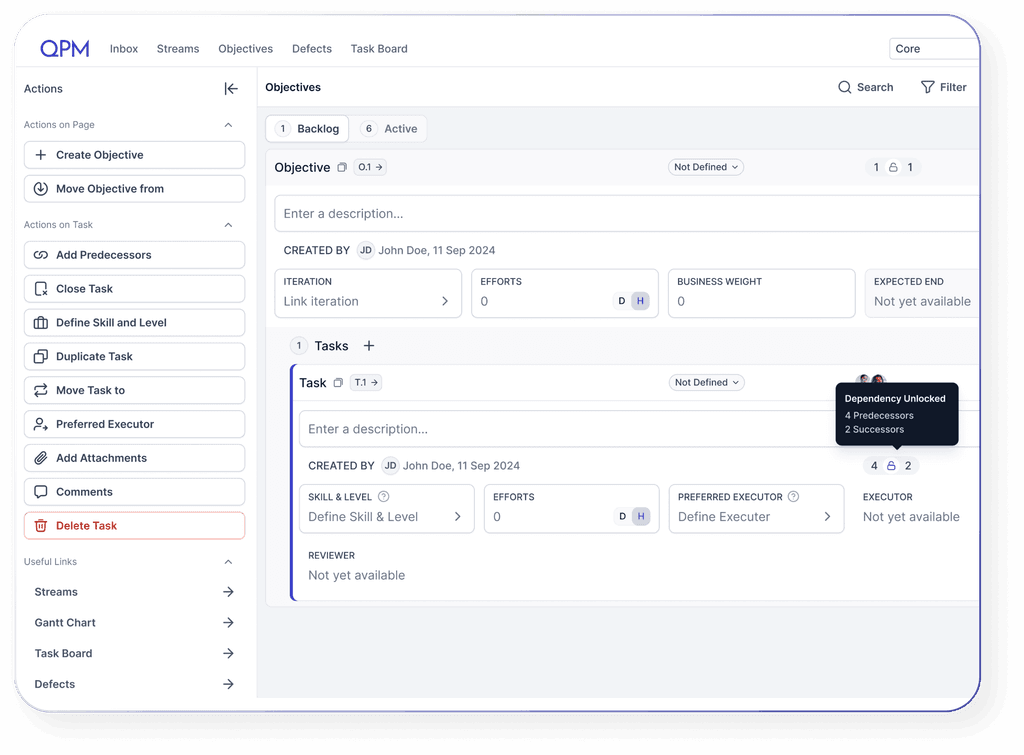The width and height of the screenshot is (1024, 755).
Task: Collapse the Actions sidebar with the collapse icon
Action: tap(231, 88)
